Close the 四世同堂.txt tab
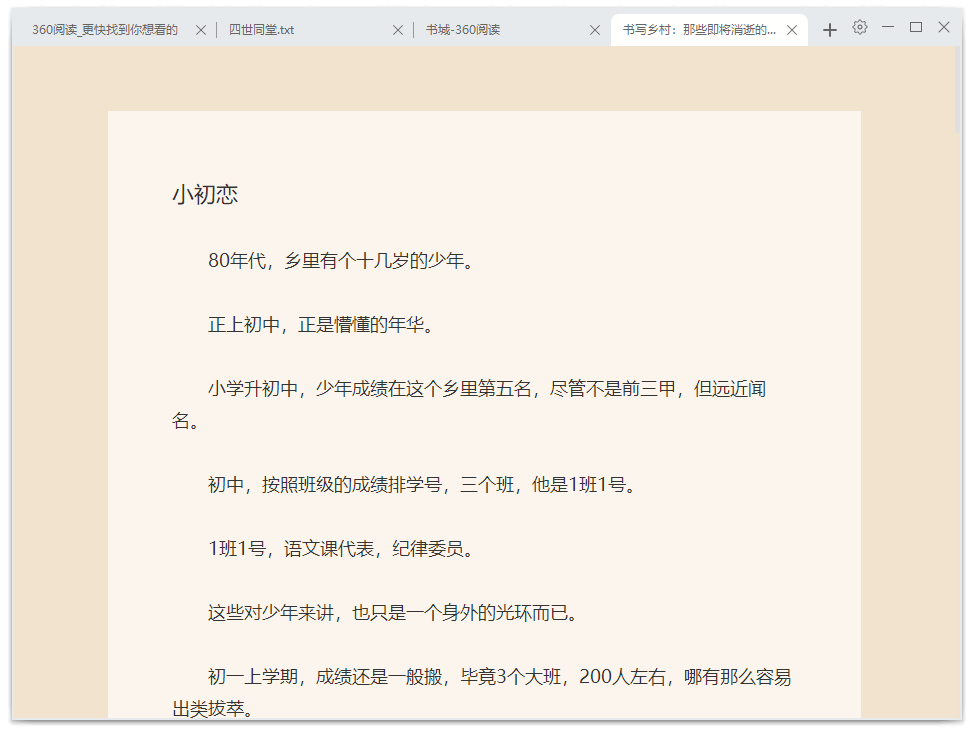Viewport: 977px width, 733px height. click(x=397, y=30)
